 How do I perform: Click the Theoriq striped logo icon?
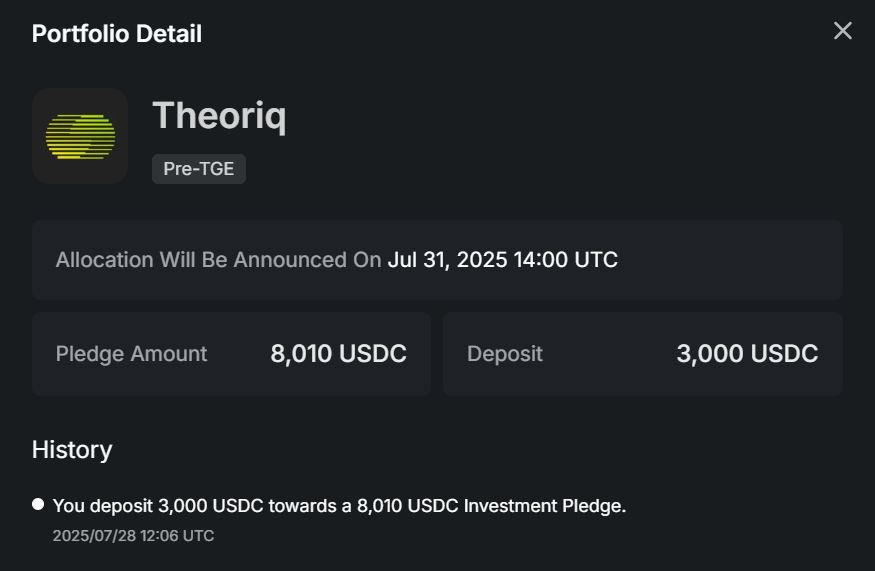coord(80,136)
